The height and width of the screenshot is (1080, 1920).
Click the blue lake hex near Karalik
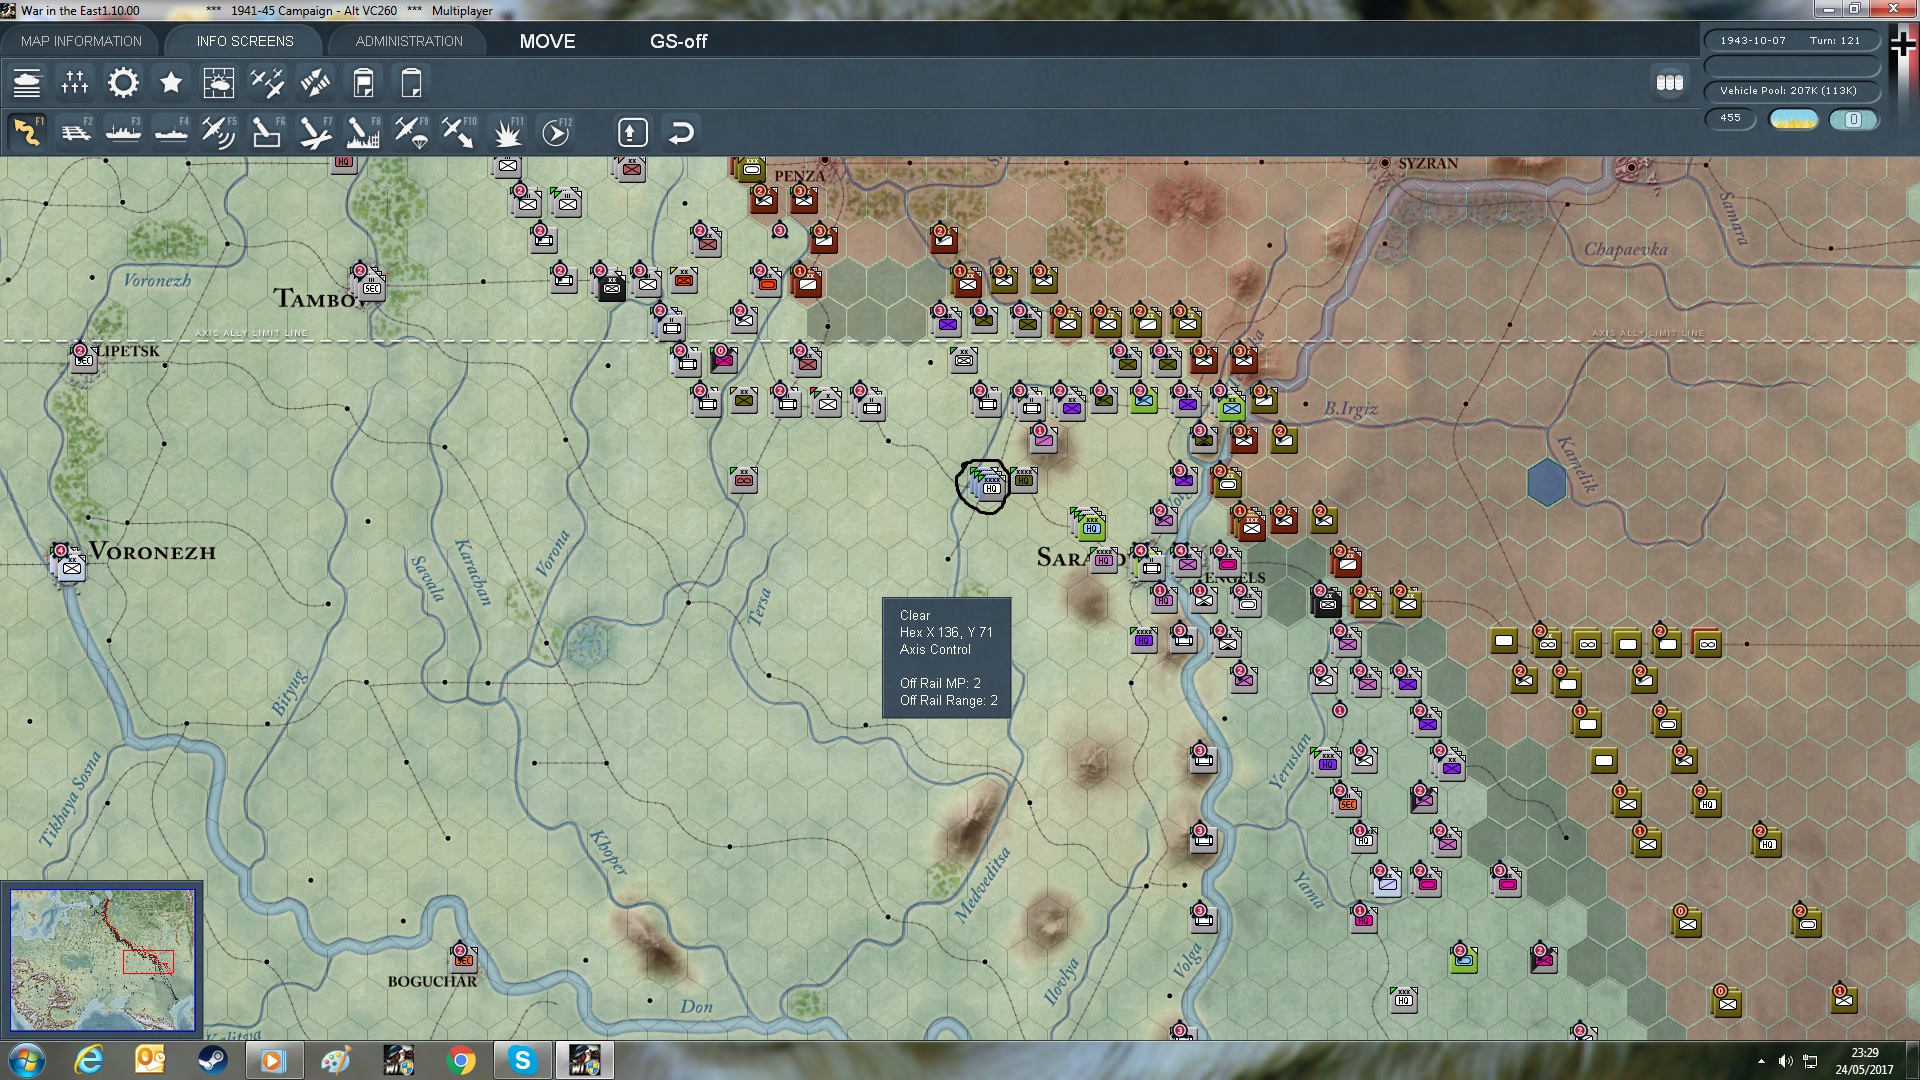pos(1546,482)
